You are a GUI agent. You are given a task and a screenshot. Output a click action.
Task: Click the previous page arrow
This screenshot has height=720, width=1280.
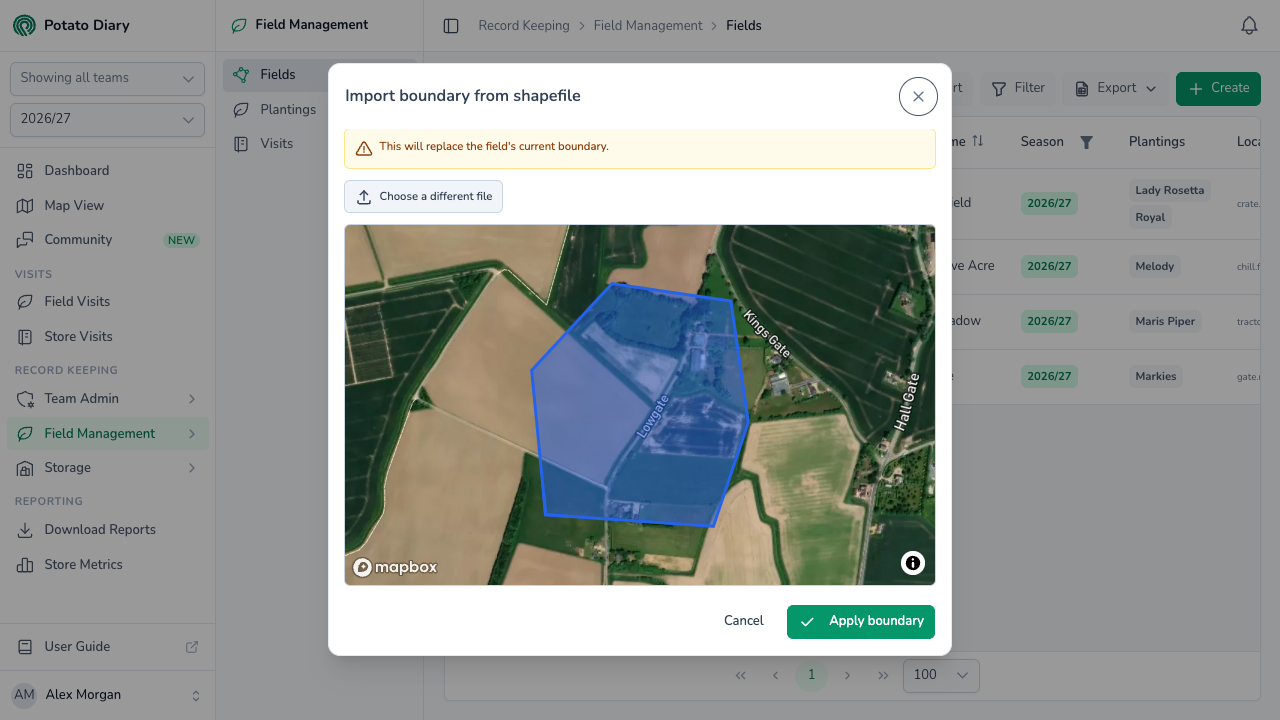775,675
